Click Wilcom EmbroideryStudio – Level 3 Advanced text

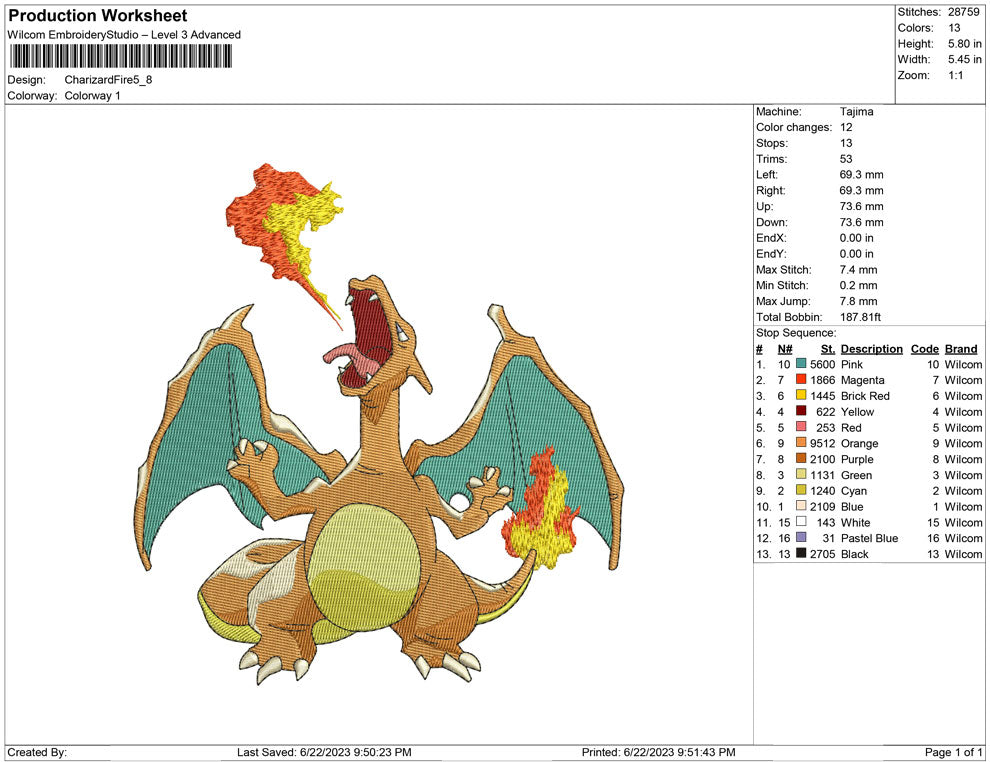click(124, 35)
